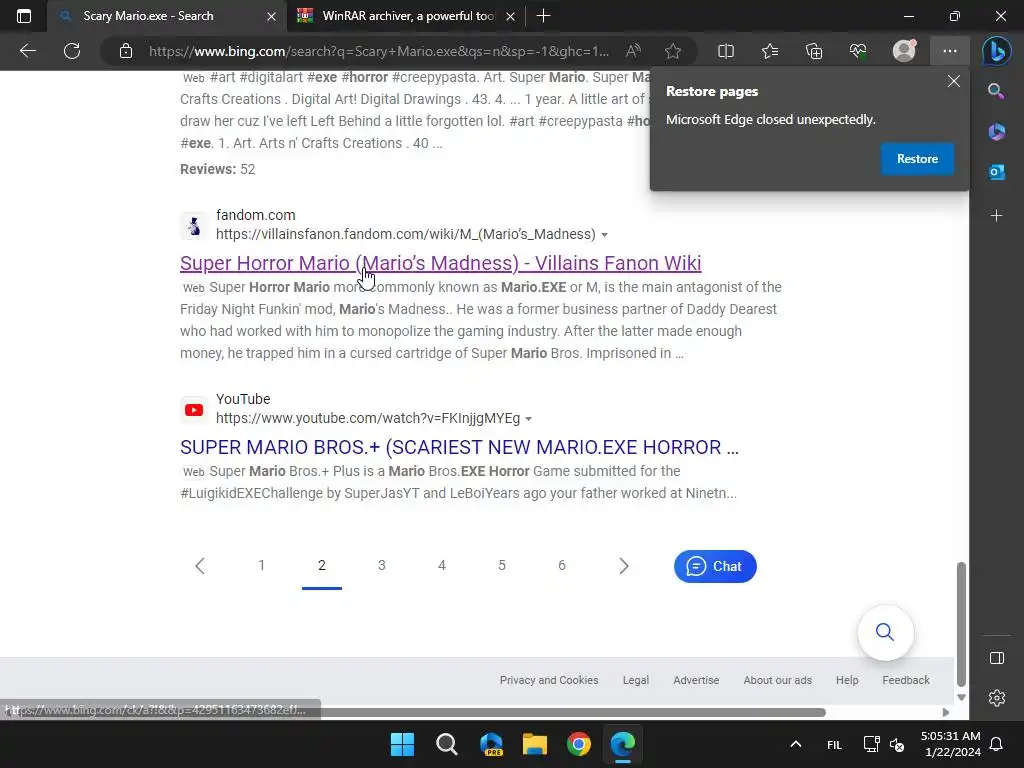Open sidebar settings gear
Viewport: 1024px width, 768px height.
[x=997, y=698]
